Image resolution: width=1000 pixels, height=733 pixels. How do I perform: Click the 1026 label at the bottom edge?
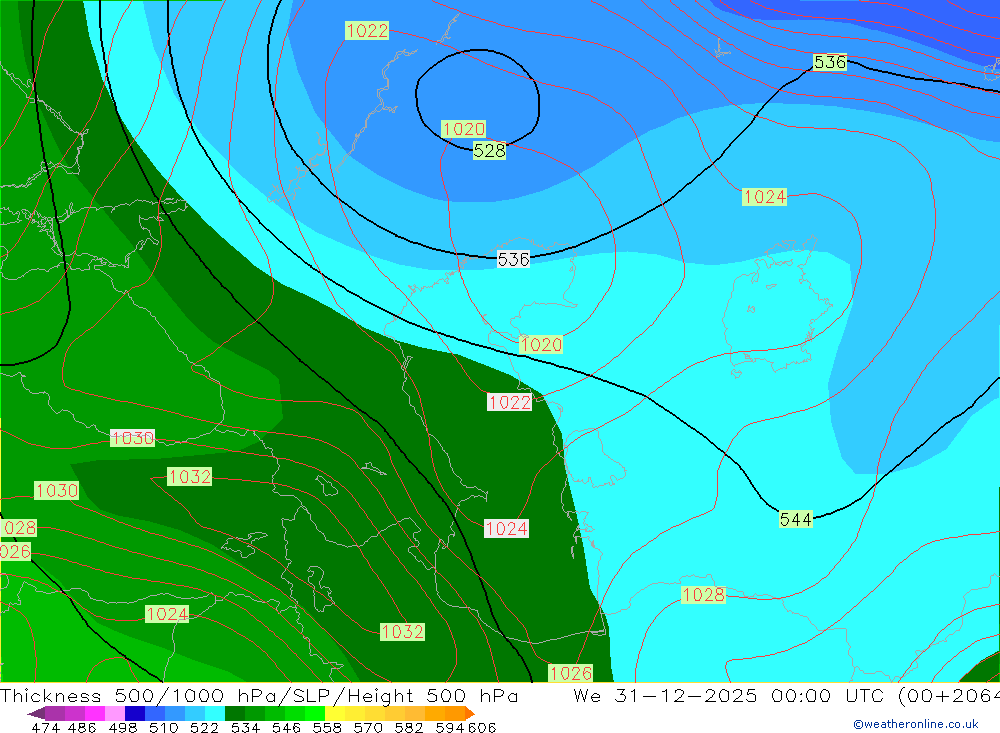(571, 673)
